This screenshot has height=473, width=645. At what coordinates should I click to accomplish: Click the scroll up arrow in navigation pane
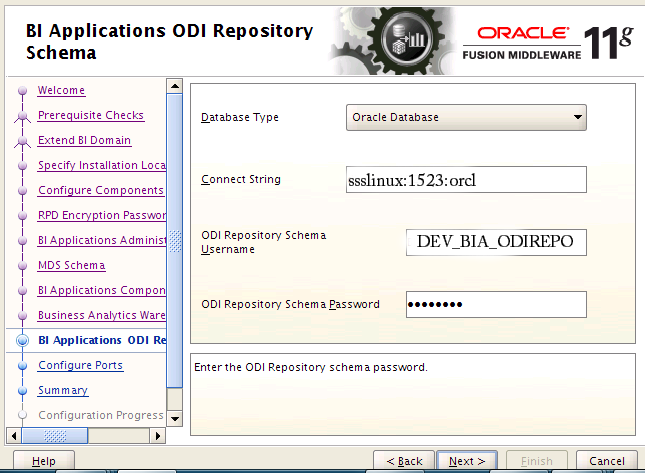[175, 86]
